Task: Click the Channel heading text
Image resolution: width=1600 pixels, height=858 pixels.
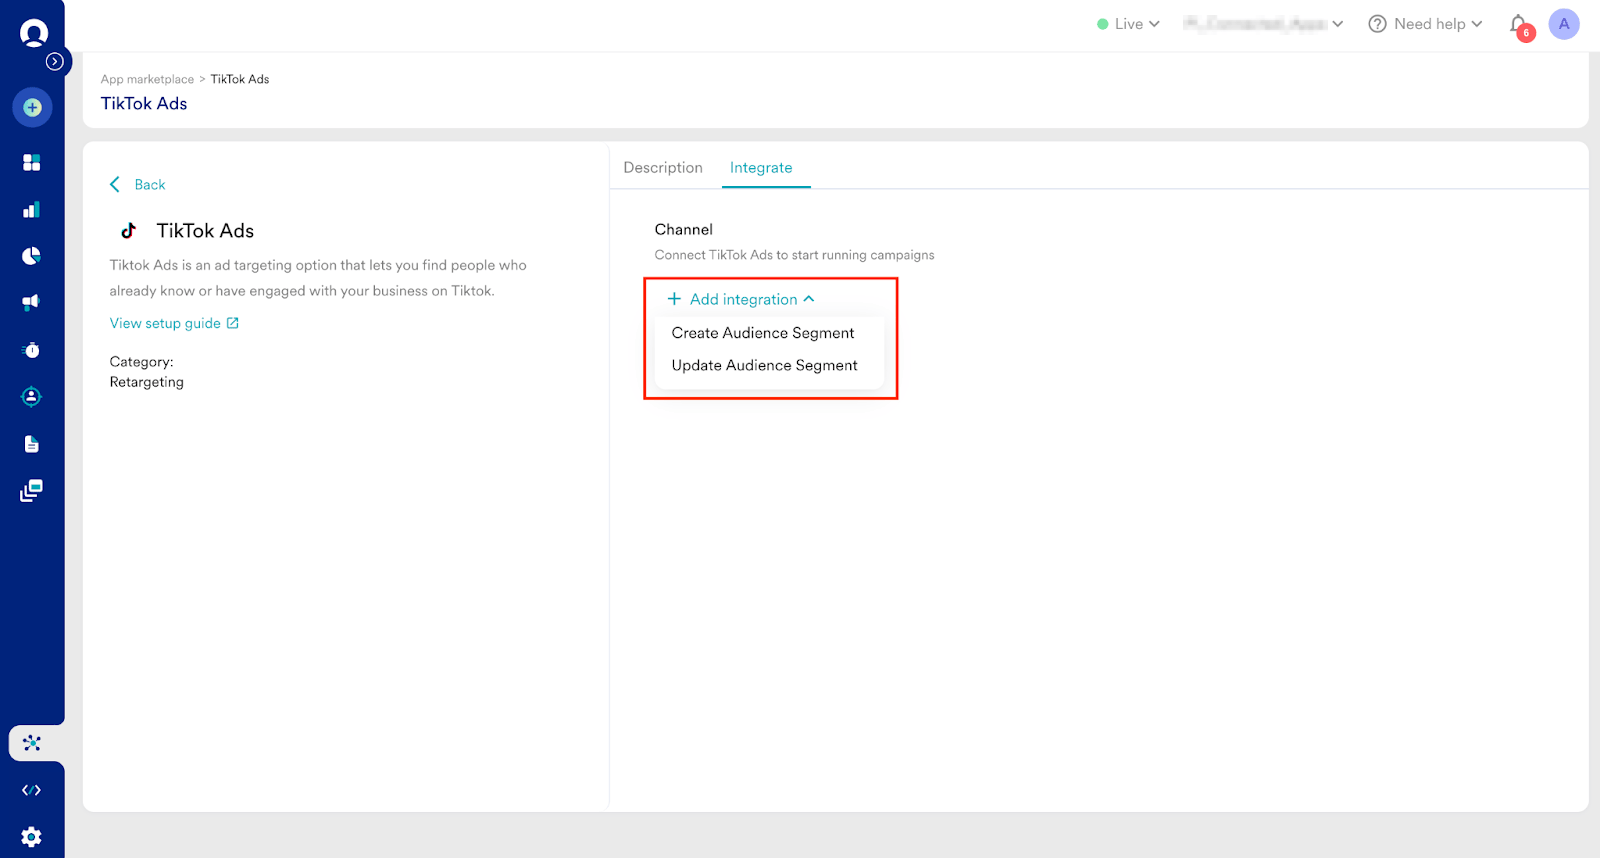Action: [x=684, y=229]
